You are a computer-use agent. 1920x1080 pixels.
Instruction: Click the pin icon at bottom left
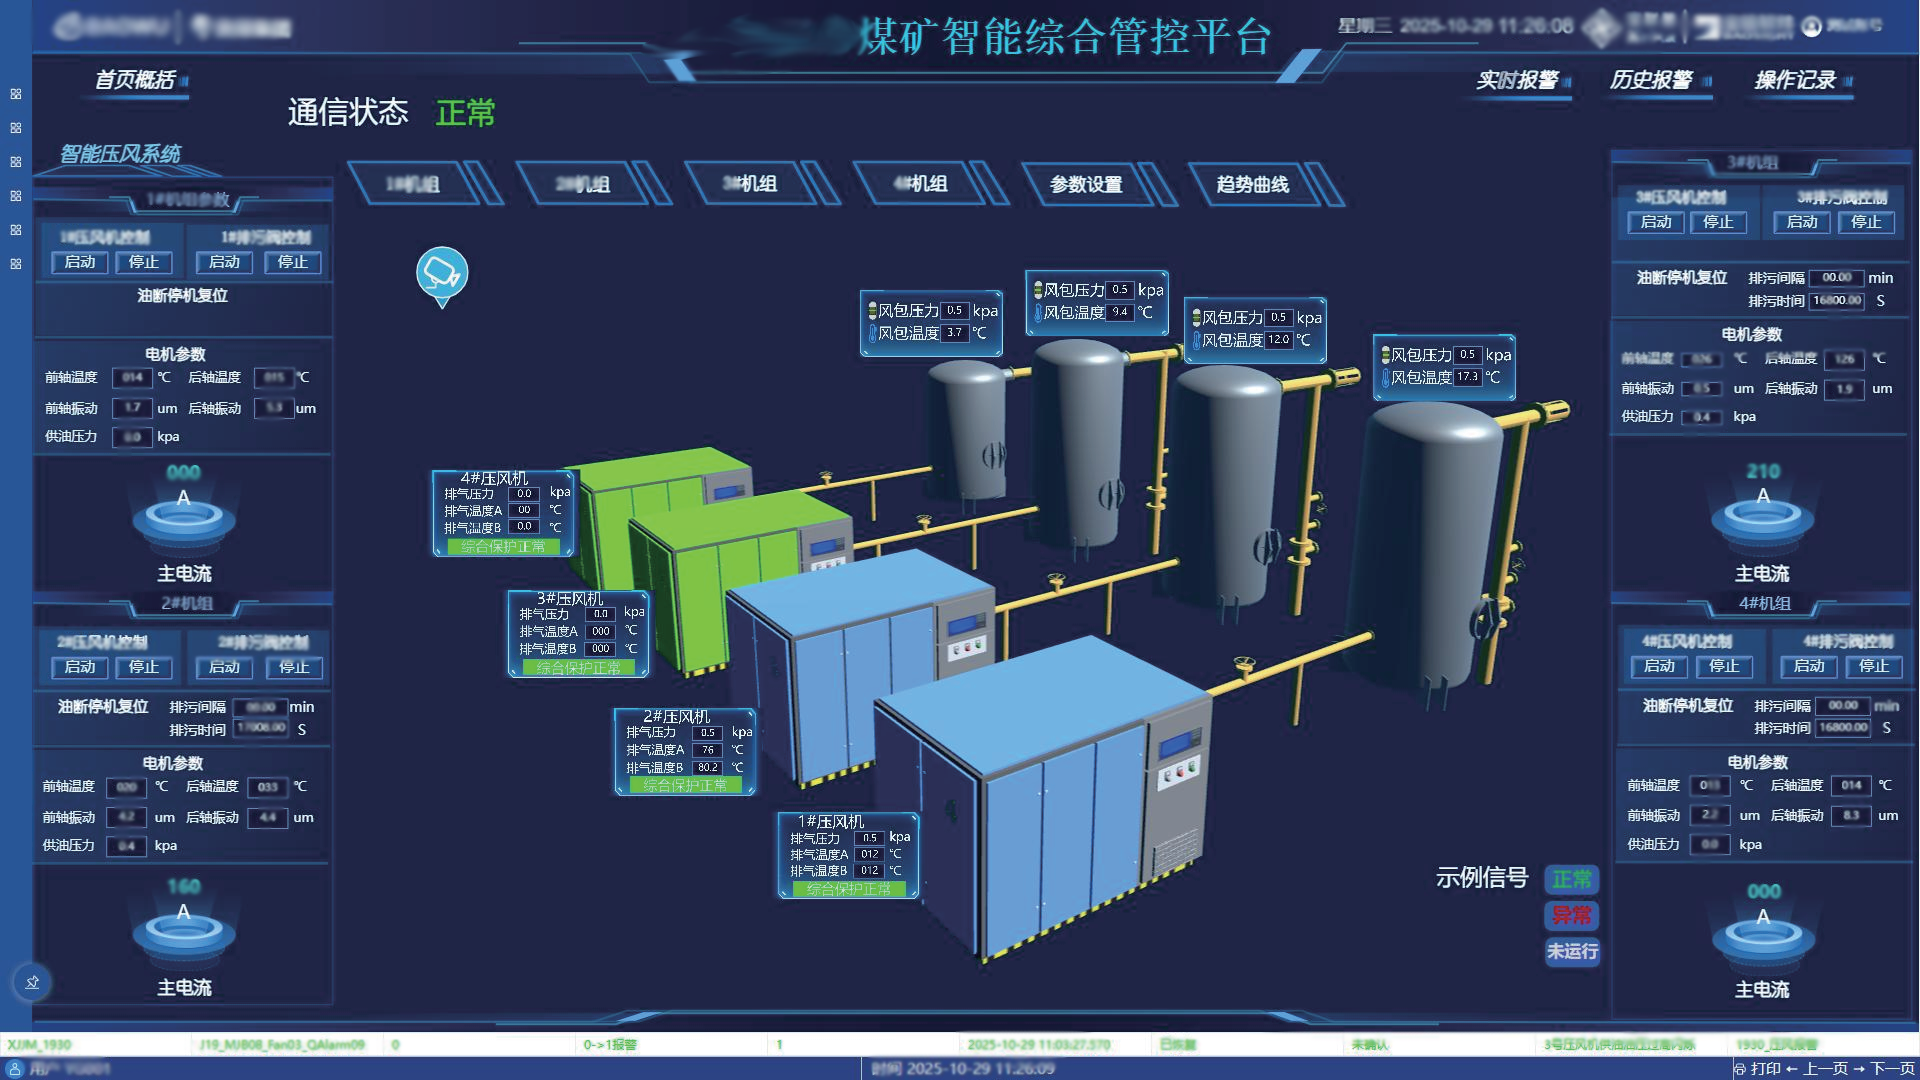pos(32,982)
